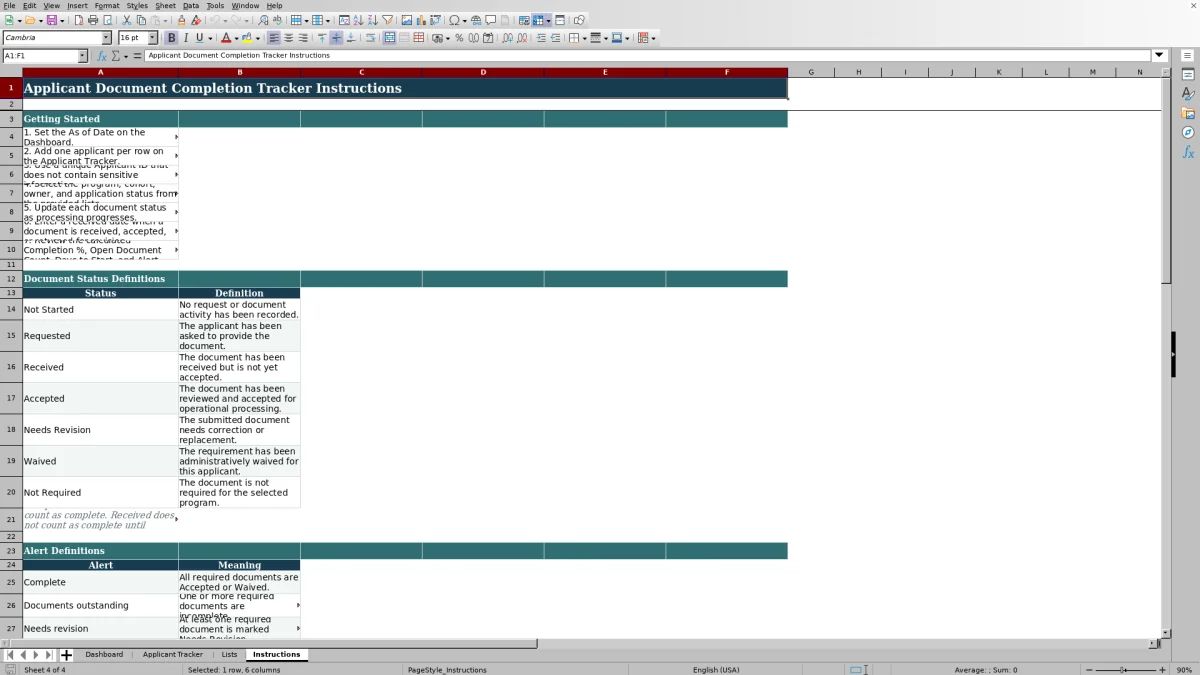The height and width of the screenshot is (675, 1200).
Task: Toggle Wrap Text for the cell
Action: (x=370, y=38)
